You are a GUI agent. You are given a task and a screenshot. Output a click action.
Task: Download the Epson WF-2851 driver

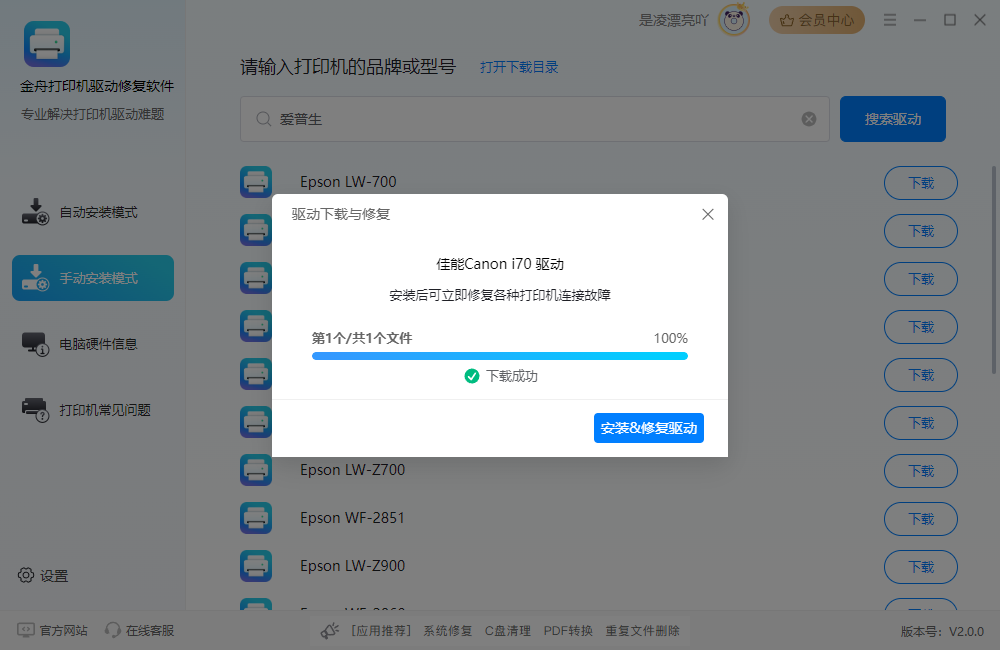coord(920,519)
